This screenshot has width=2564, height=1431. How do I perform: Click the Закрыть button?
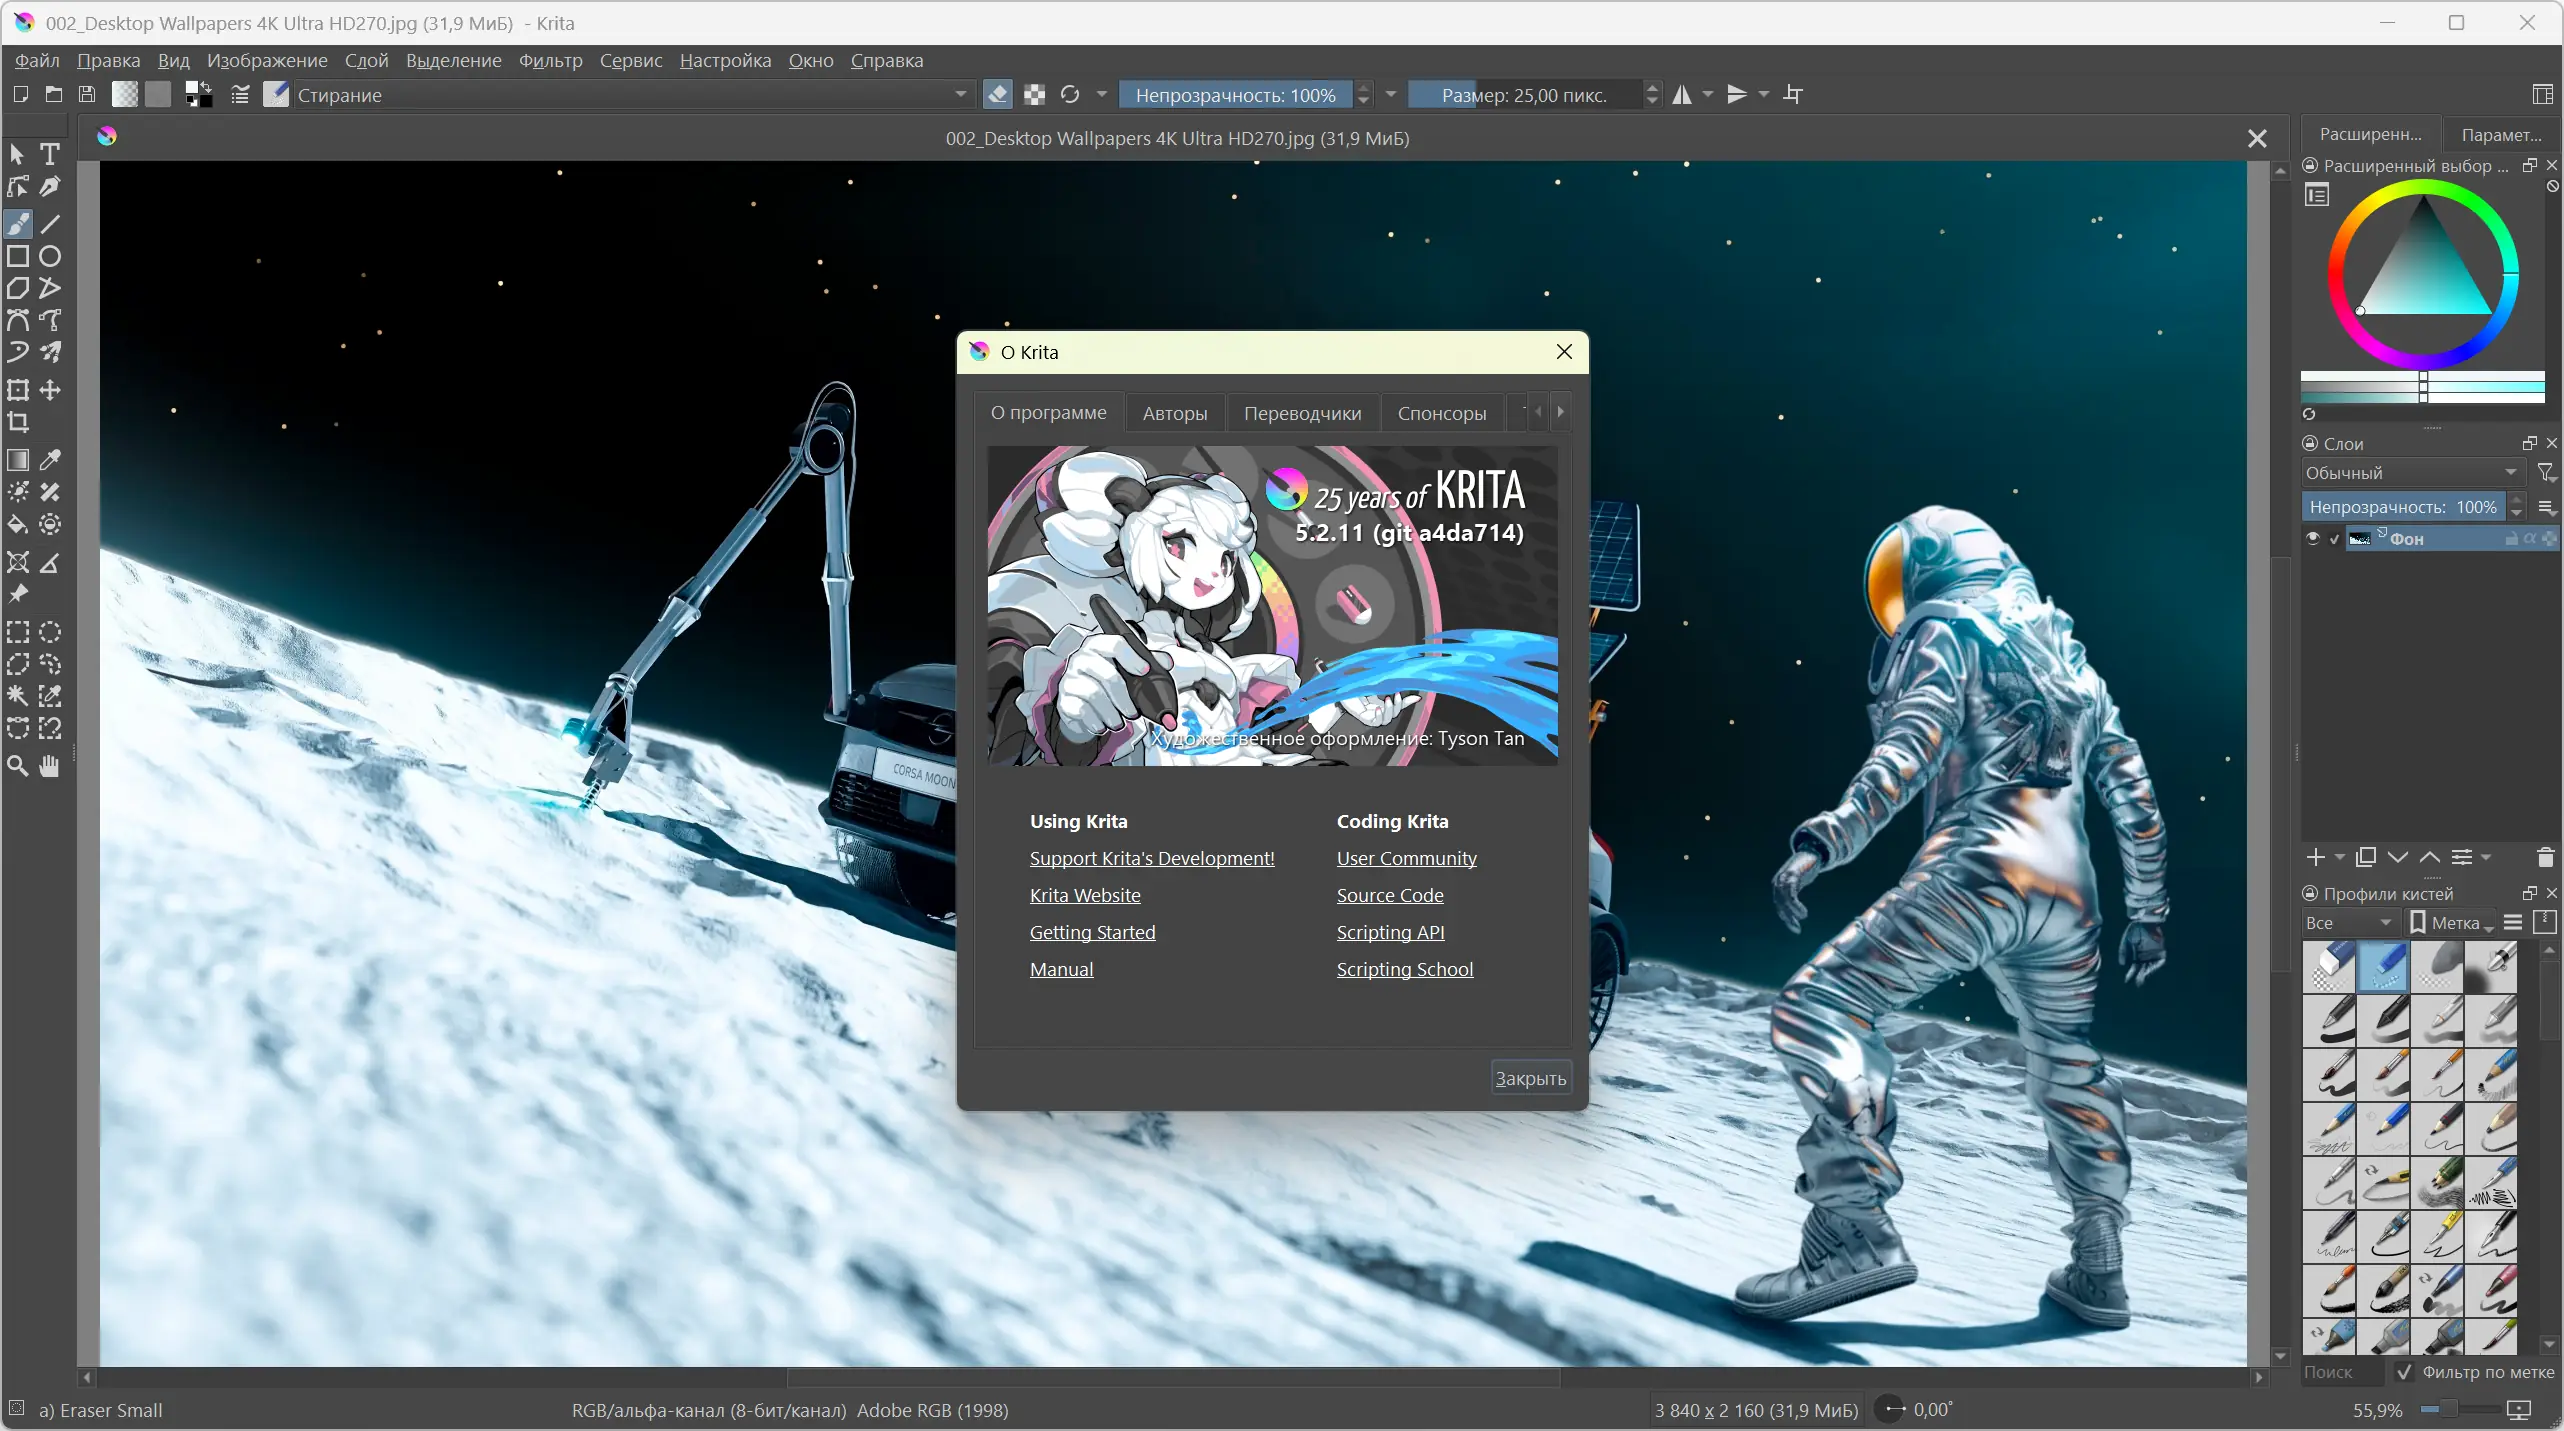pyautogui.click(x=1530, y=1079)
